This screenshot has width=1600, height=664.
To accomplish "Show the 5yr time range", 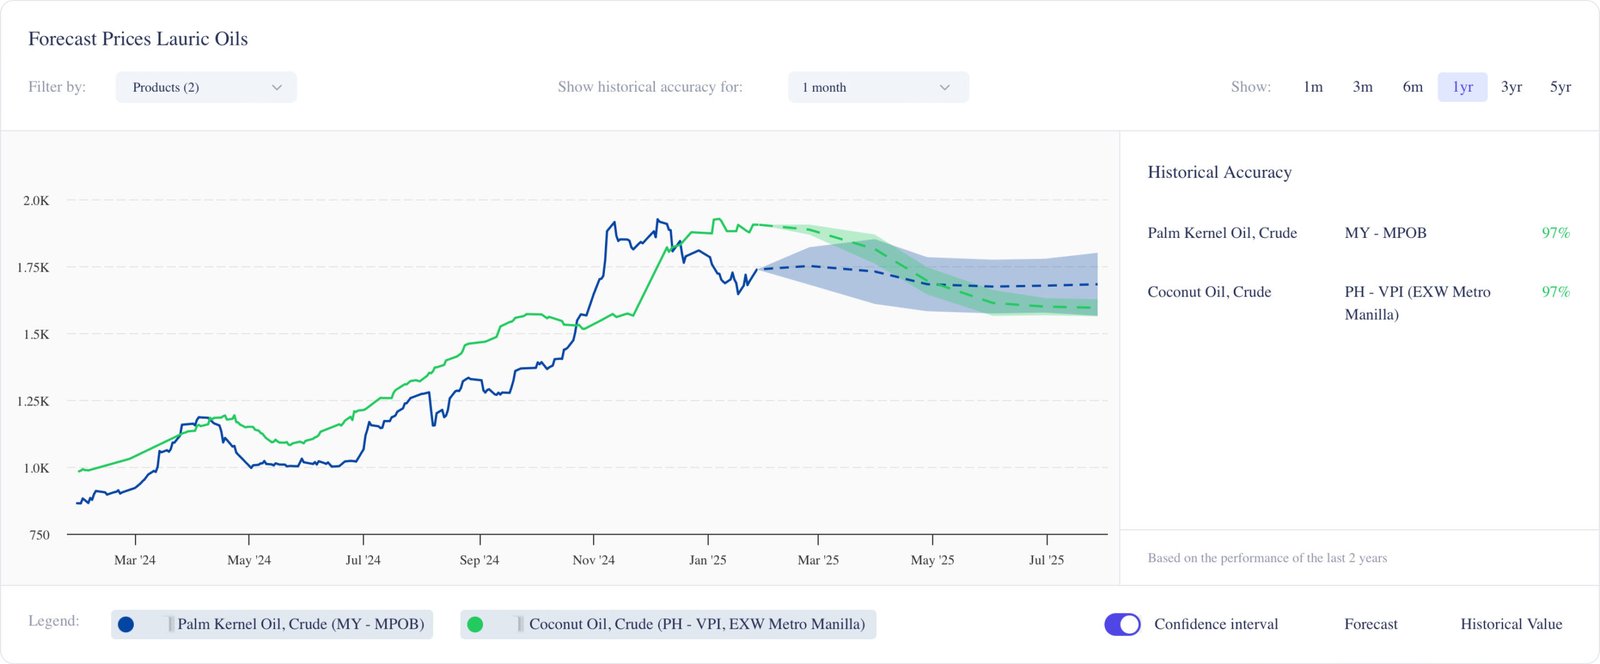I will click(x=1560, y=87).
